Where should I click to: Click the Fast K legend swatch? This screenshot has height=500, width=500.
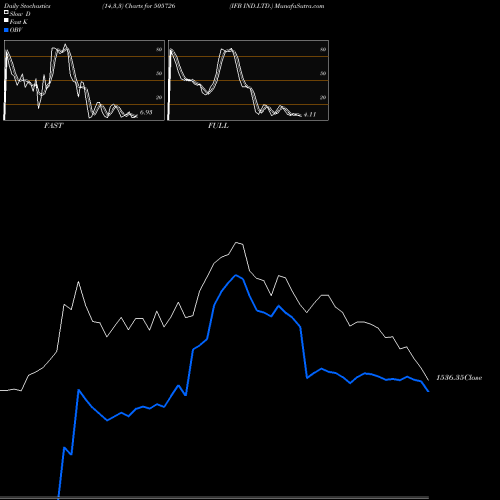[6, 20]
